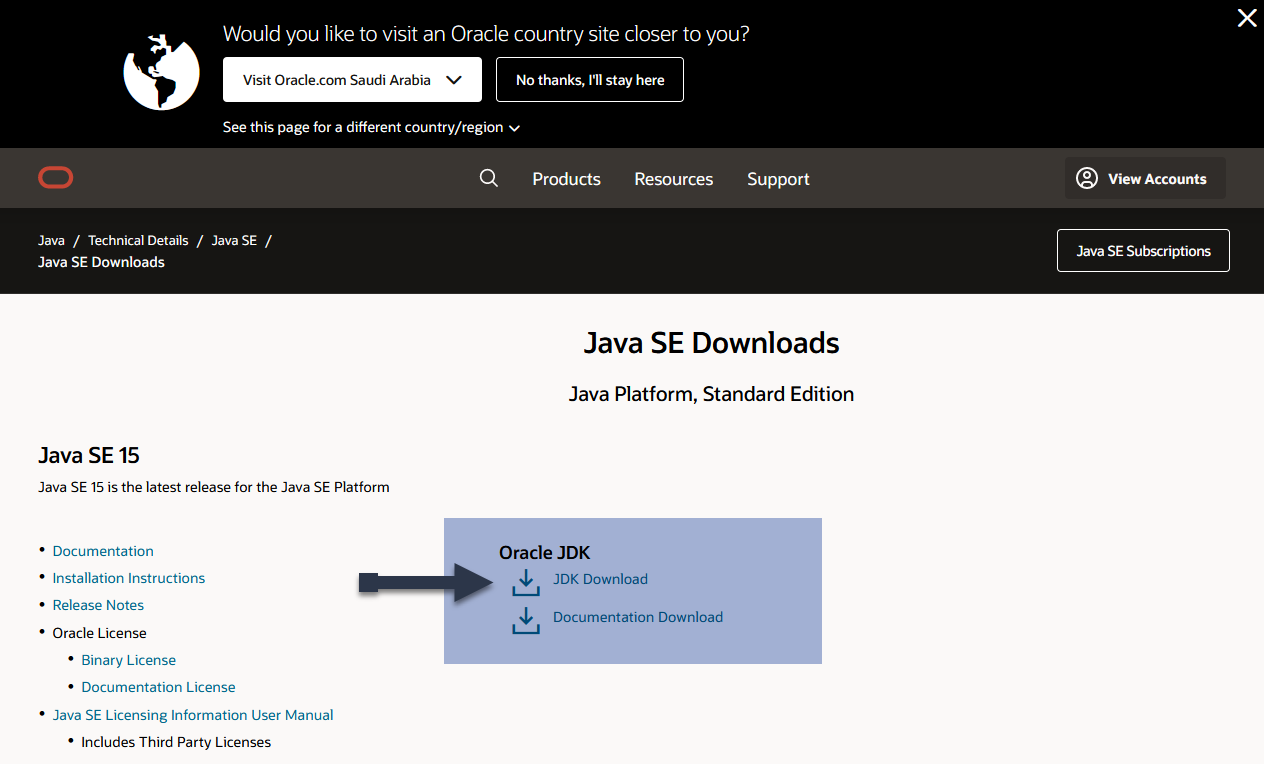Open the Documentation License link
This screenshot has height=764, width=1264.
pyautogui.click(x=159, y=687)
